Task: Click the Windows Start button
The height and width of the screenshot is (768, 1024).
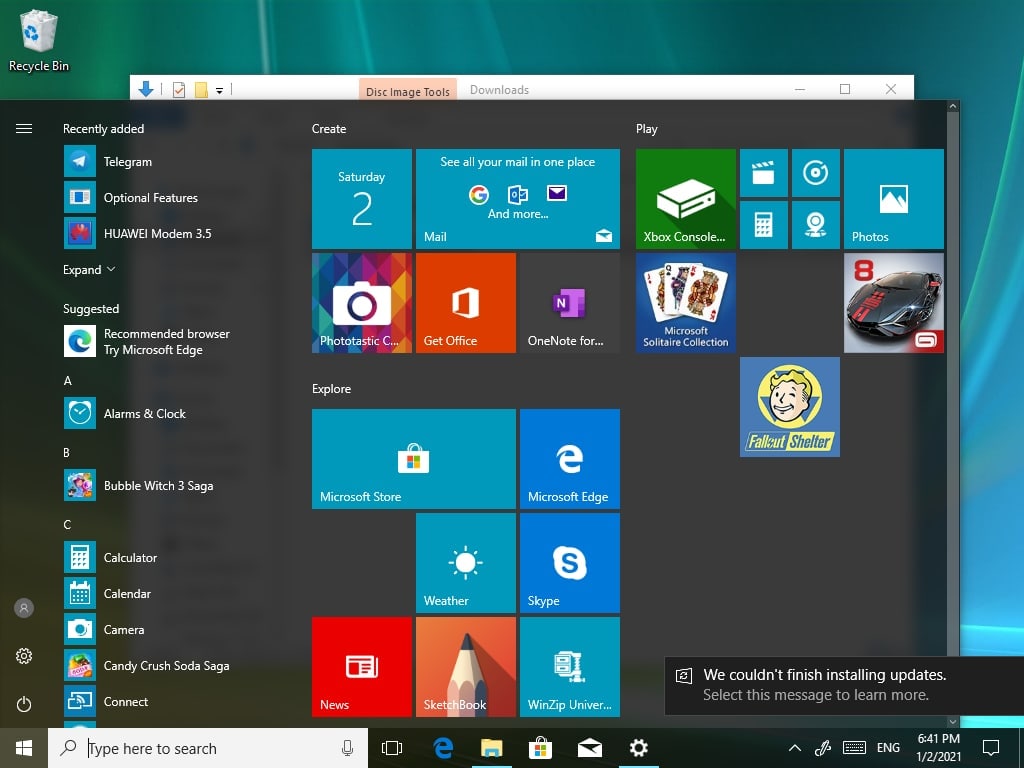Action: [24, 748]
